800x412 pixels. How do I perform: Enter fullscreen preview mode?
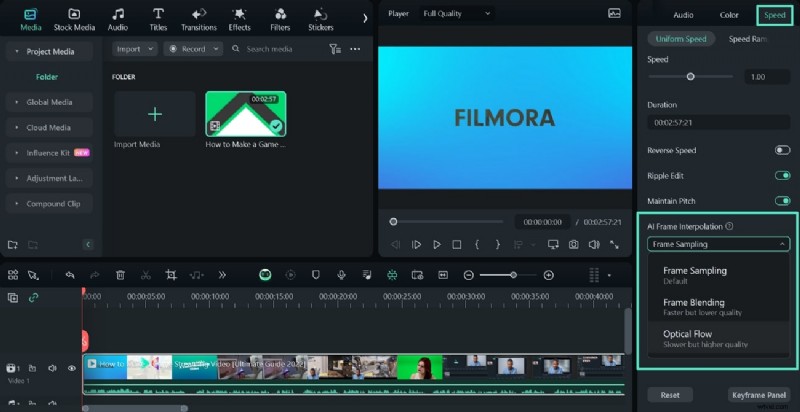coord(614,245)
